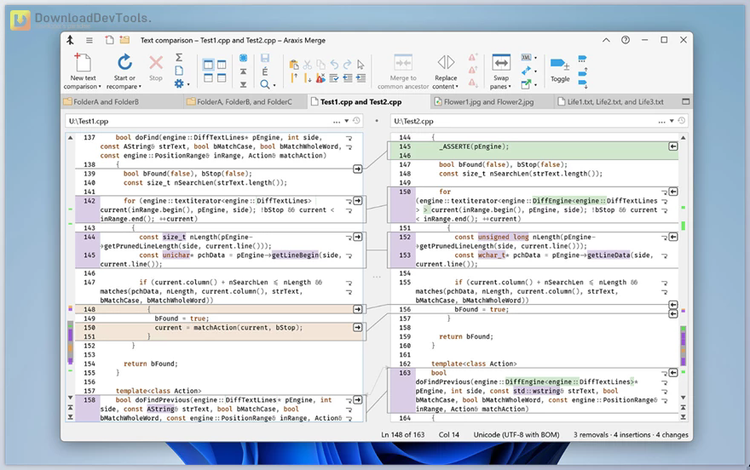This screenshot has width=750, height=470.
Task: Click the left pane change overview strip
Action: coord(70,268)
